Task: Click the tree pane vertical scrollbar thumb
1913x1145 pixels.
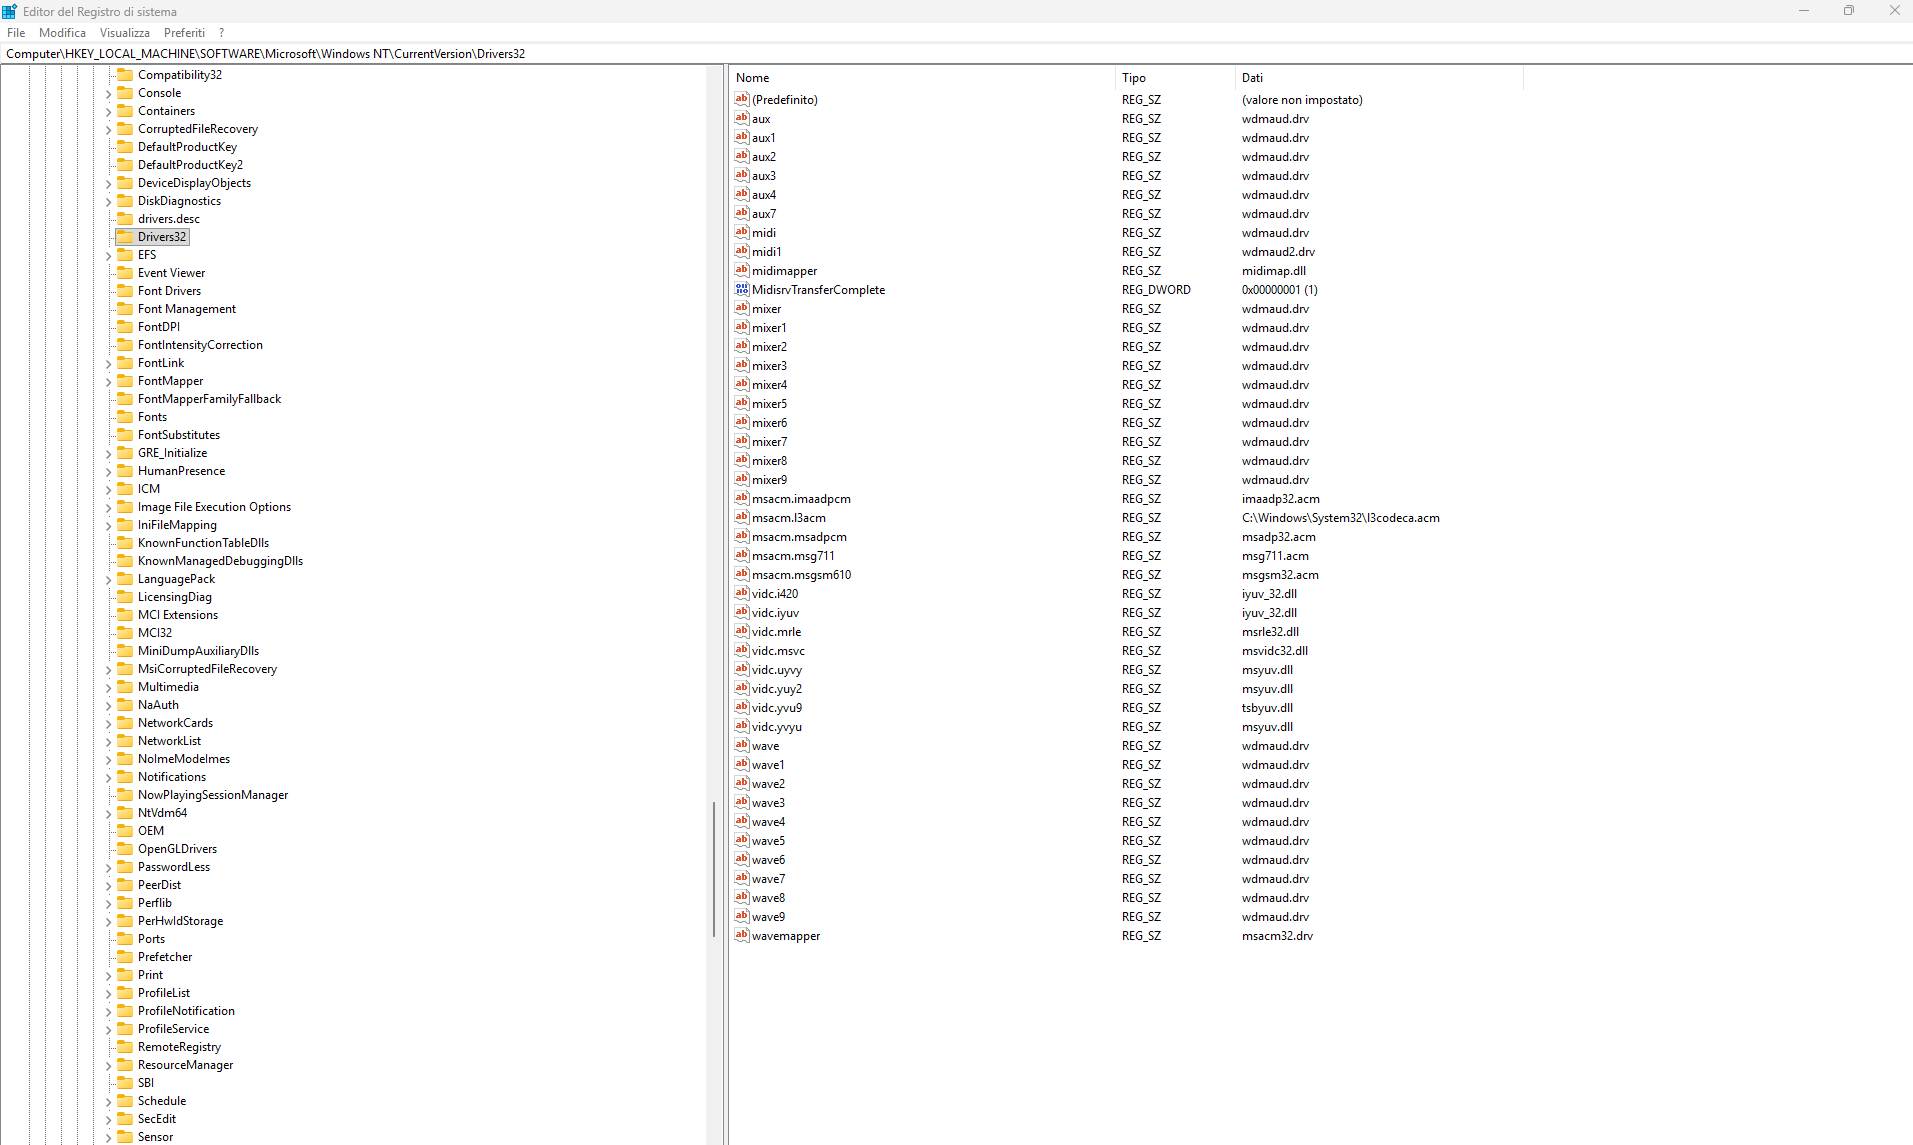Action: point(714,868)
